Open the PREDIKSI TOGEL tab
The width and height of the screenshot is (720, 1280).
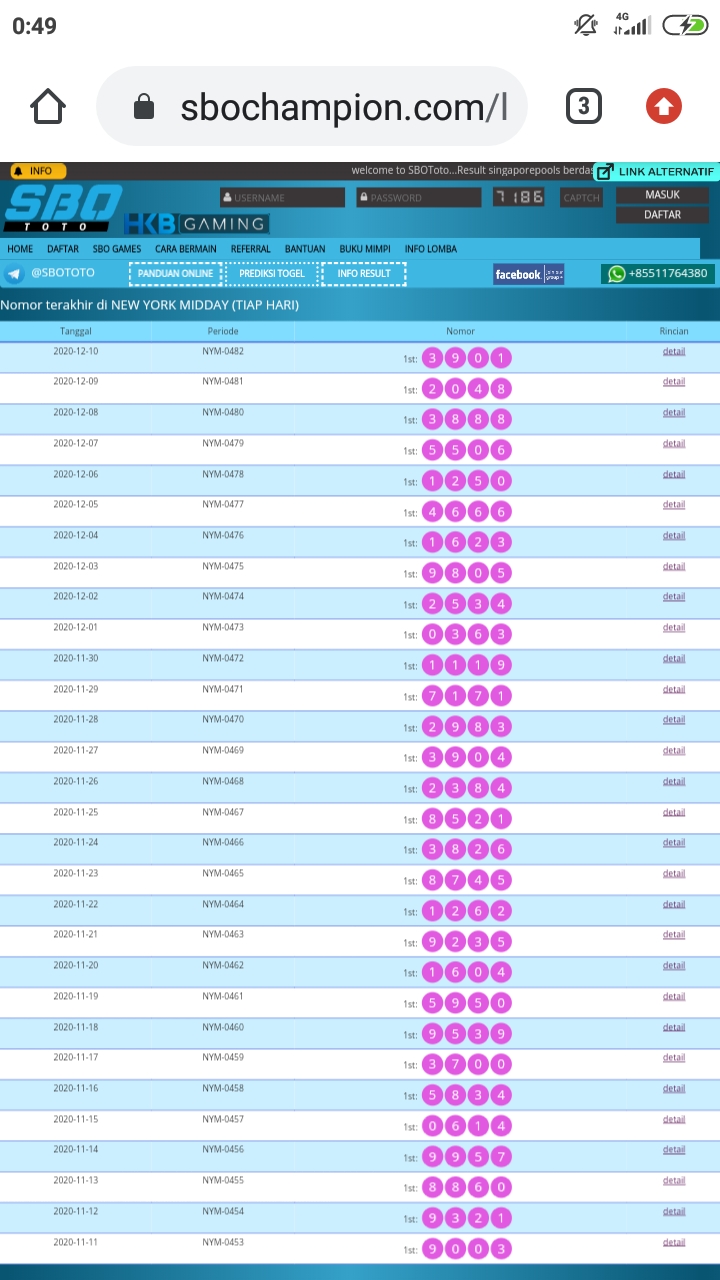[x=272, y=274]
